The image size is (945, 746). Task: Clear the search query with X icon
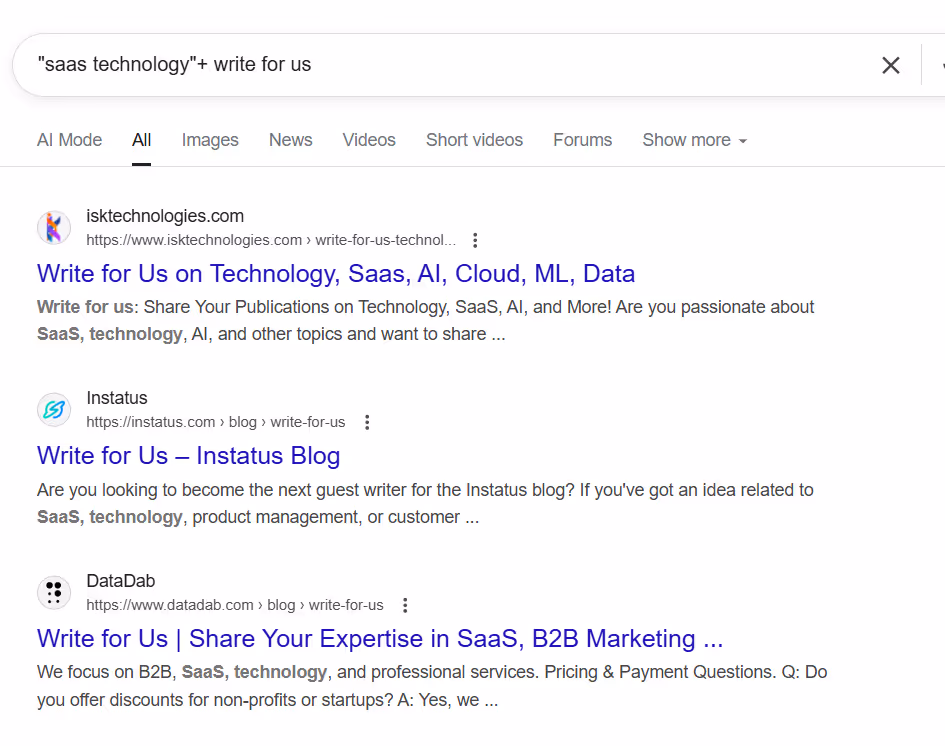[891, 65]
